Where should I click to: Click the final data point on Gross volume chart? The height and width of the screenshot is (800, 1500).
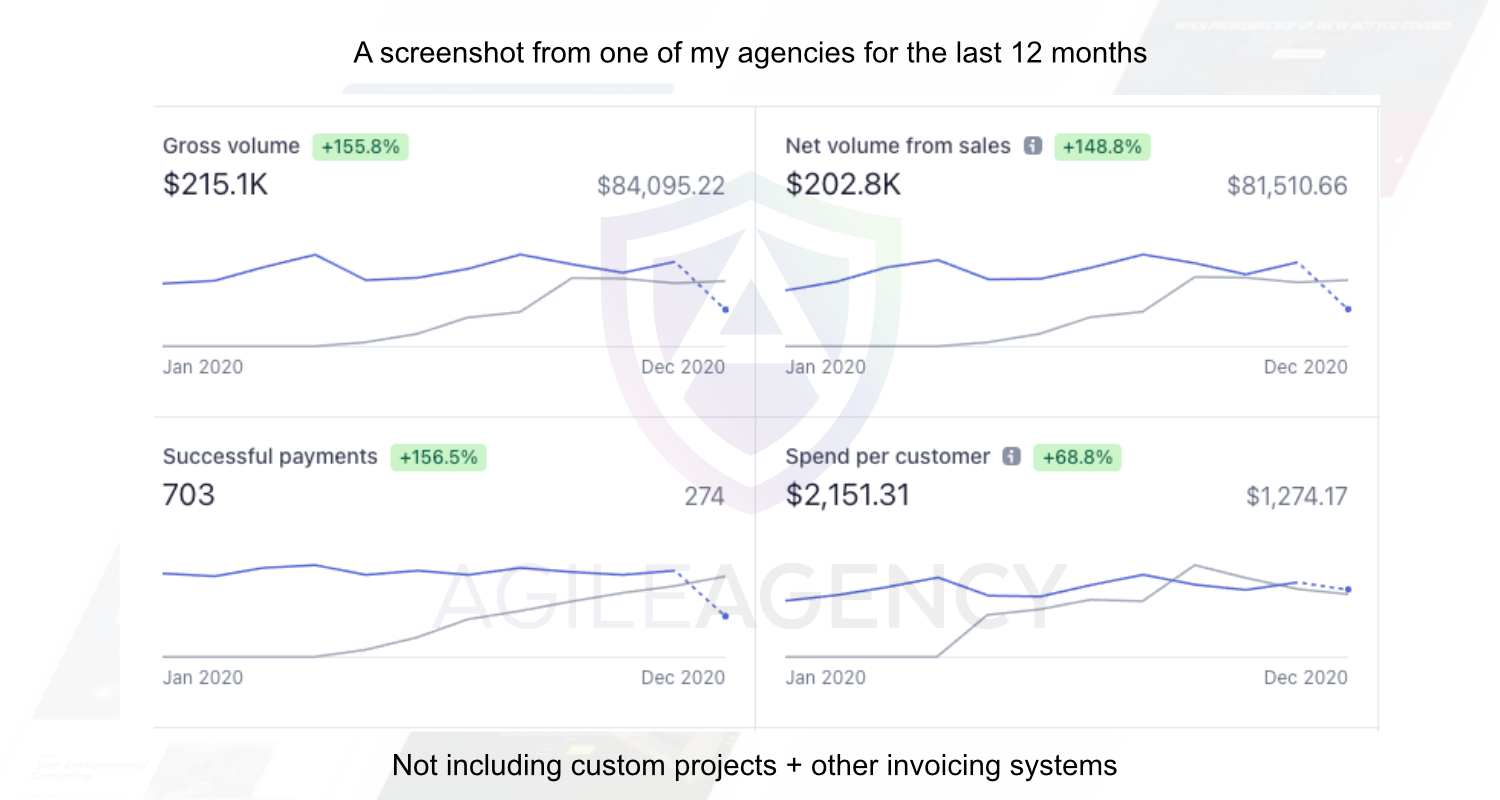tap(725, 310)
